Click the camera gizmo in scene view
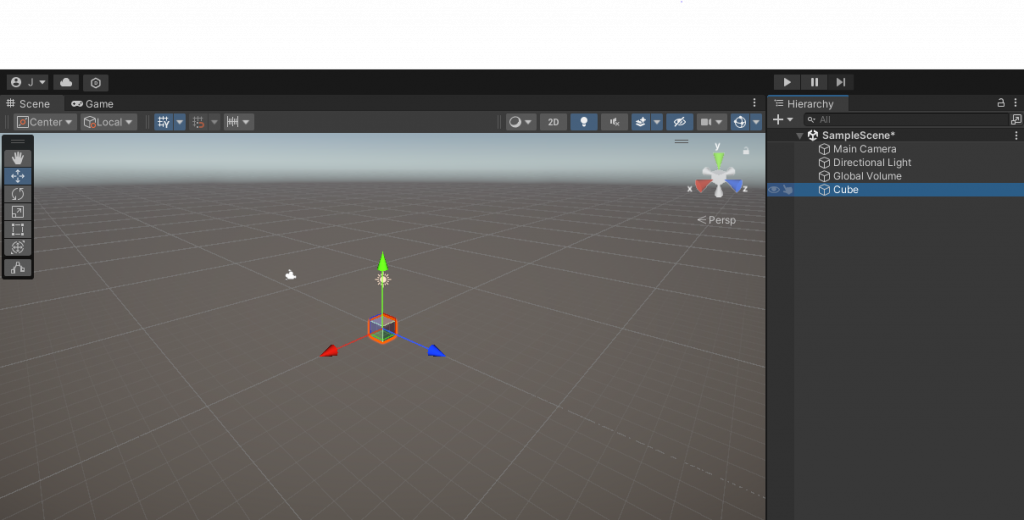Image resolution: width=1024 pixels, height=520 pixels. (291, 275)
